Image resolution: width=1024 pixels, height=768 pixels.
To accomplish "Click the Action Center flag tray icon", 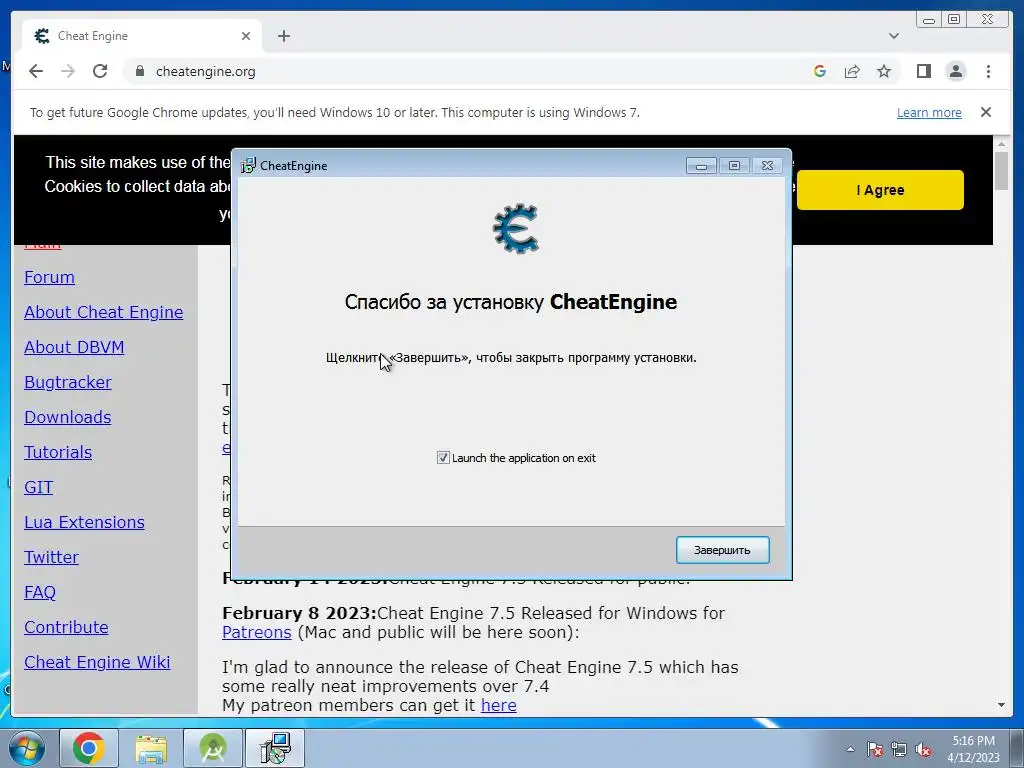I will pos(875,749).
